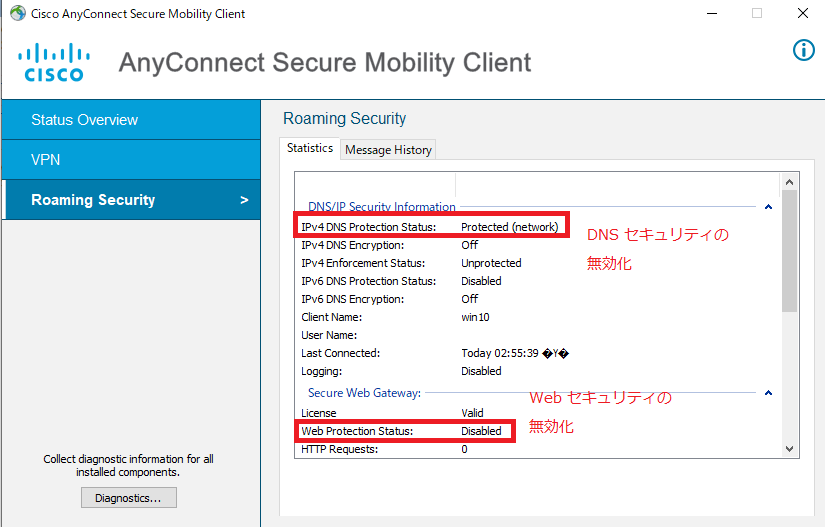Click the Protected (network) value
The height and width of the screenshot is (527, 825).
coord(509,227)
